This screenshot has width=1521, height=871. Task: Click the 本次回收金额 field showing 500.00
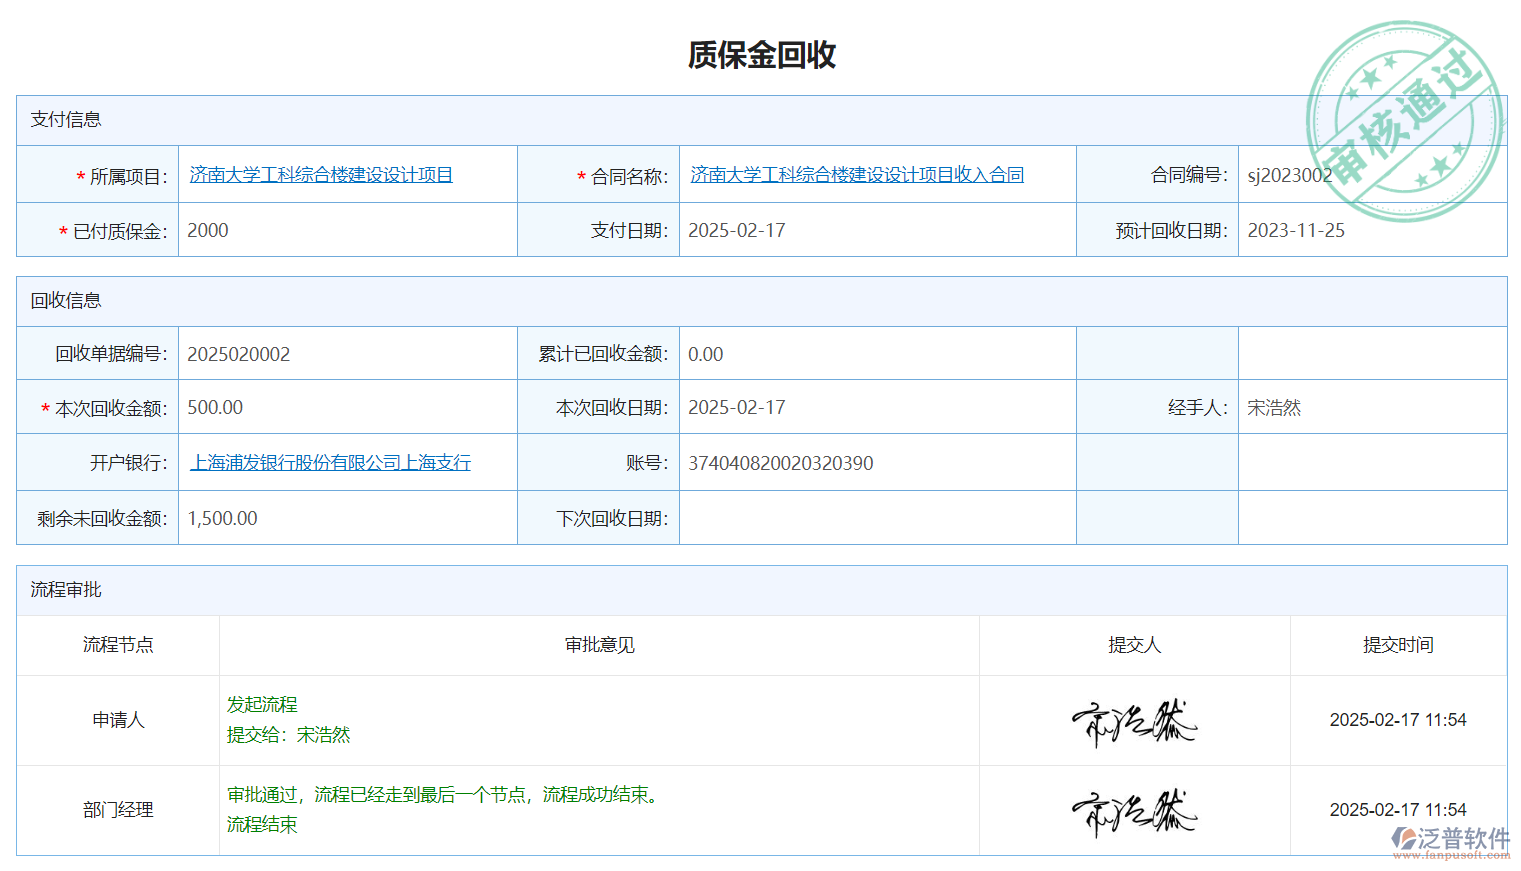pos(215,408)
